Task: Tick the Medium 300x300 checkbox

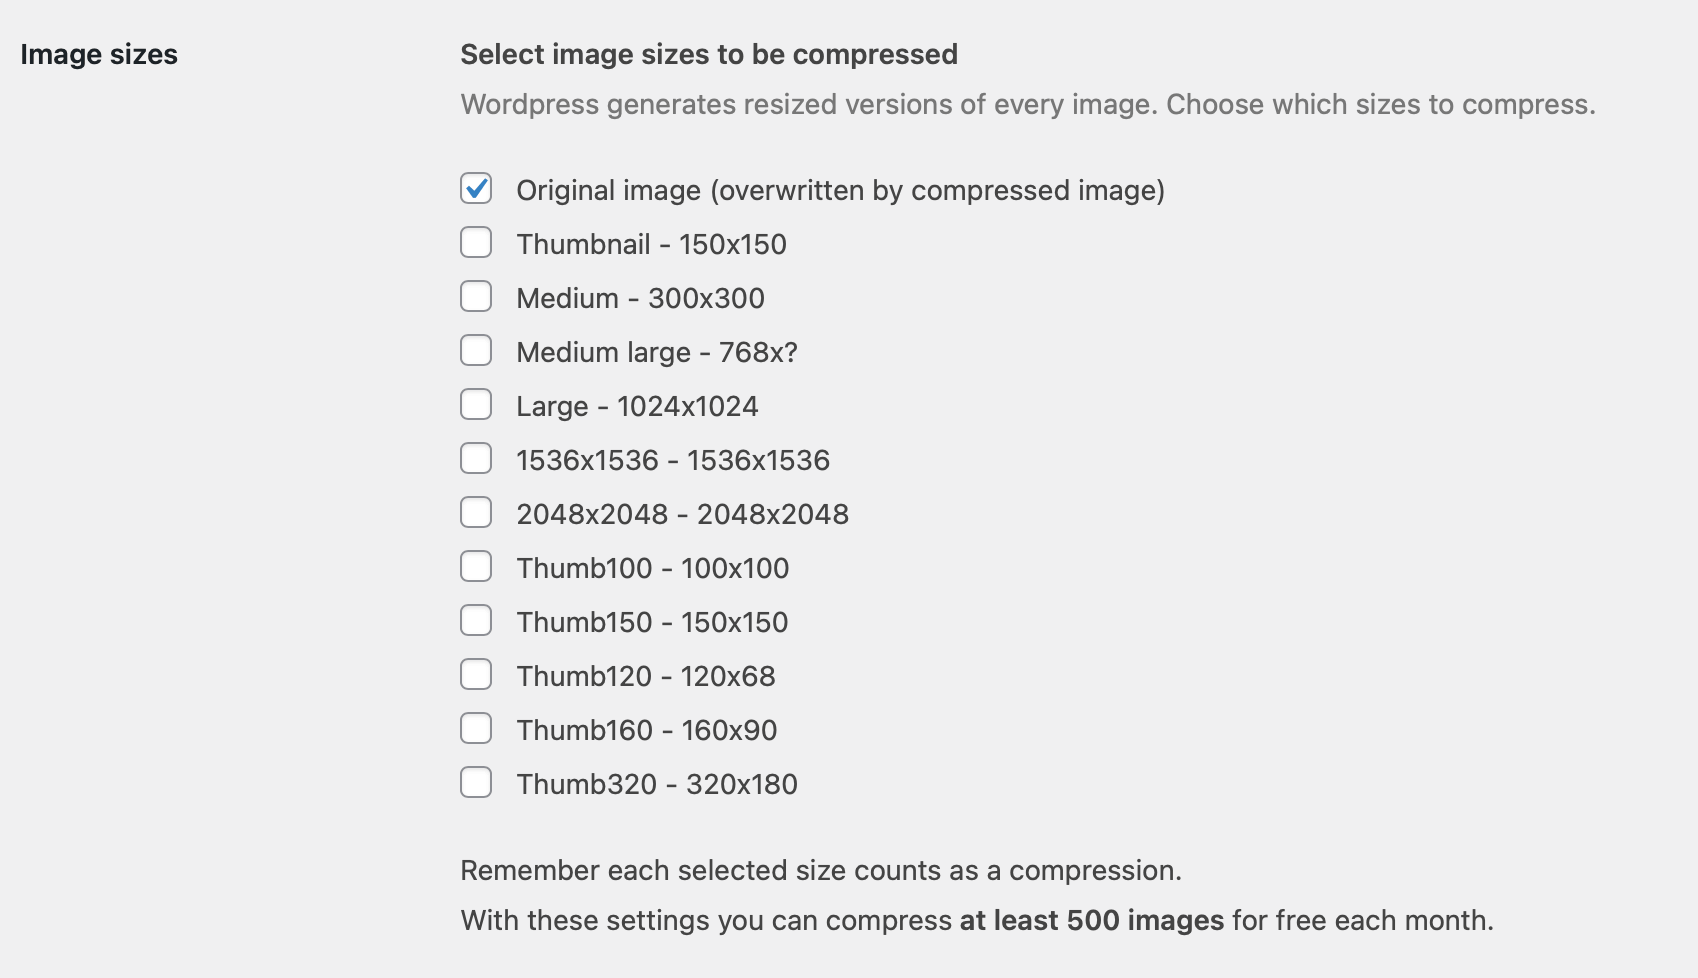Action: [476, 296]
